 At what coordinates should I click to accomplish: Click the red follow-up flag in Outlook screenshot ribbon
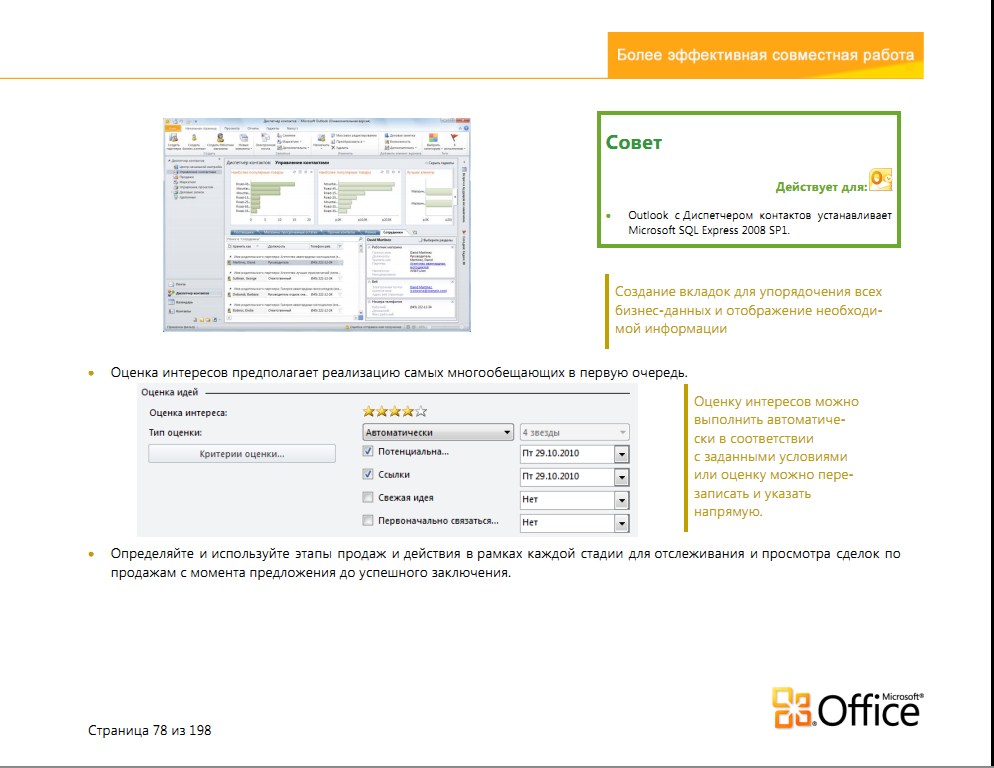click(454, 138)
